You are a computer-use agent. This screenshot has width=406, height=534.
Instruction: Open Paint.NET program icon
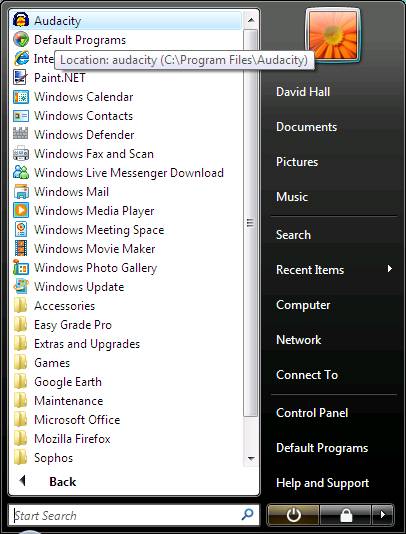20,78
